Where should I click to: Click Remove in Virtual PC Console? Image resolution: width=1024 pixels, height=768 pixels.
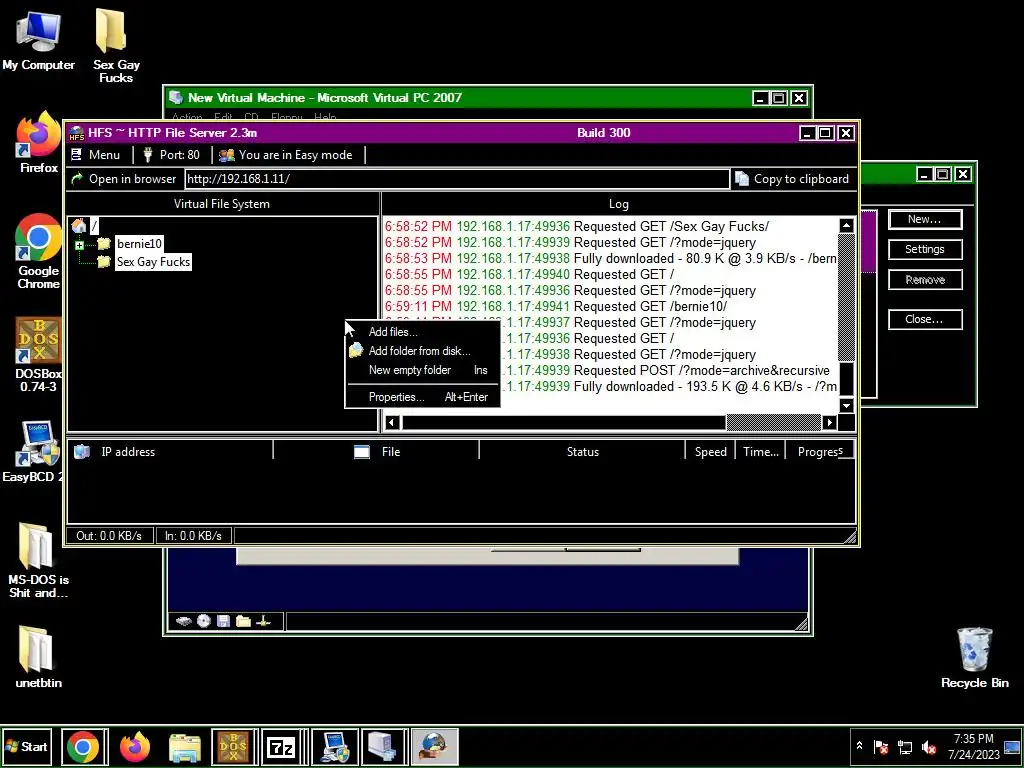(925, 280)
